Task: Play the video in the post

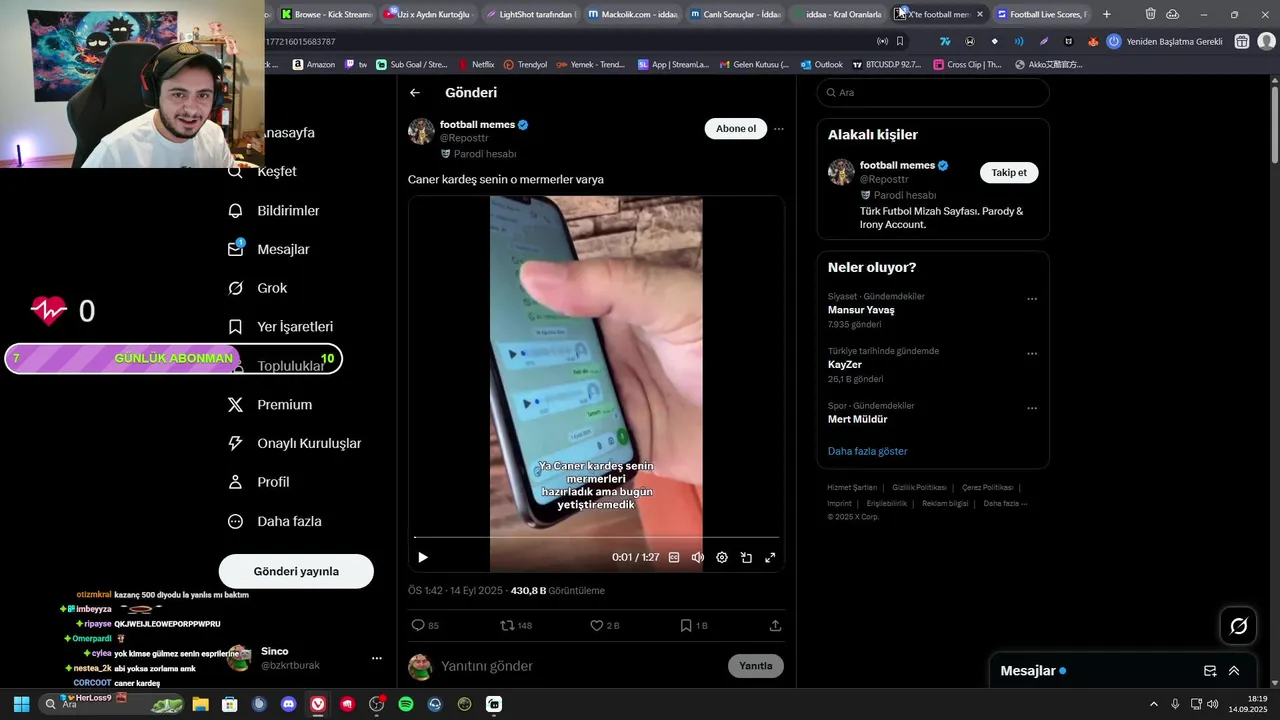Action: [423, 557]
